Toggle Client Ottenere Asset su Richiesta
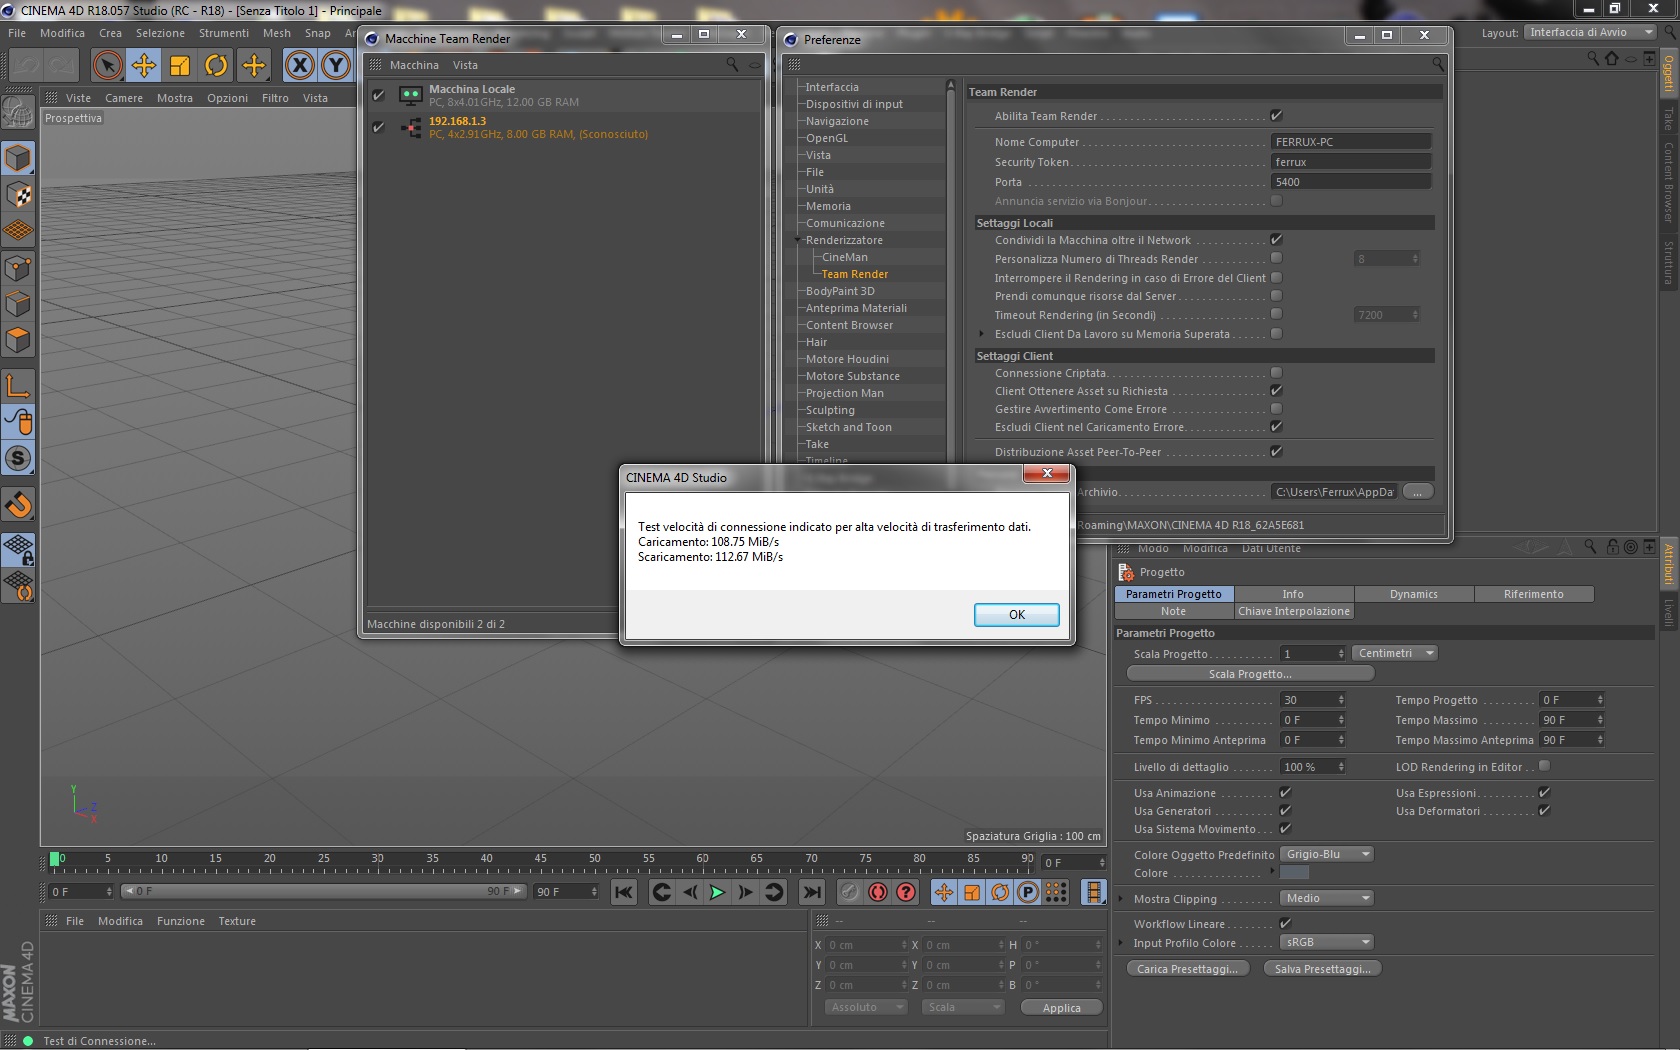This screenshot has width=1680, height=1050. pyautogui.click(x=1276, y=391)
